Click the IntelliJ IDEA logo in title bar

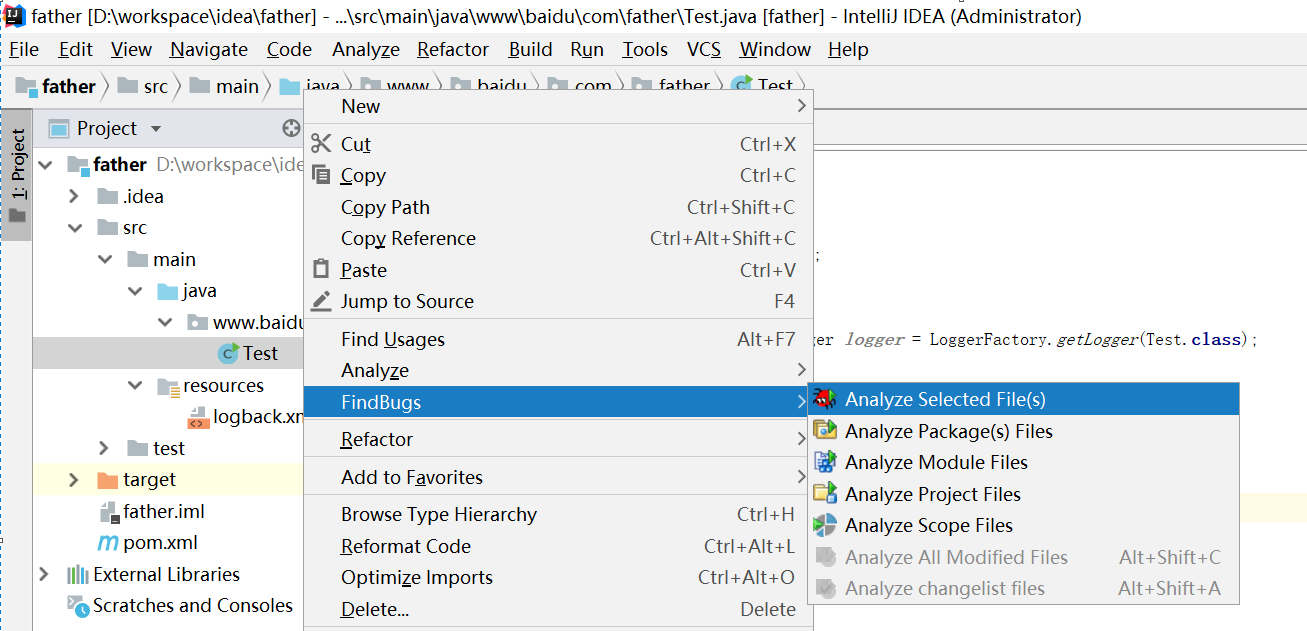(x=15, y=16)
